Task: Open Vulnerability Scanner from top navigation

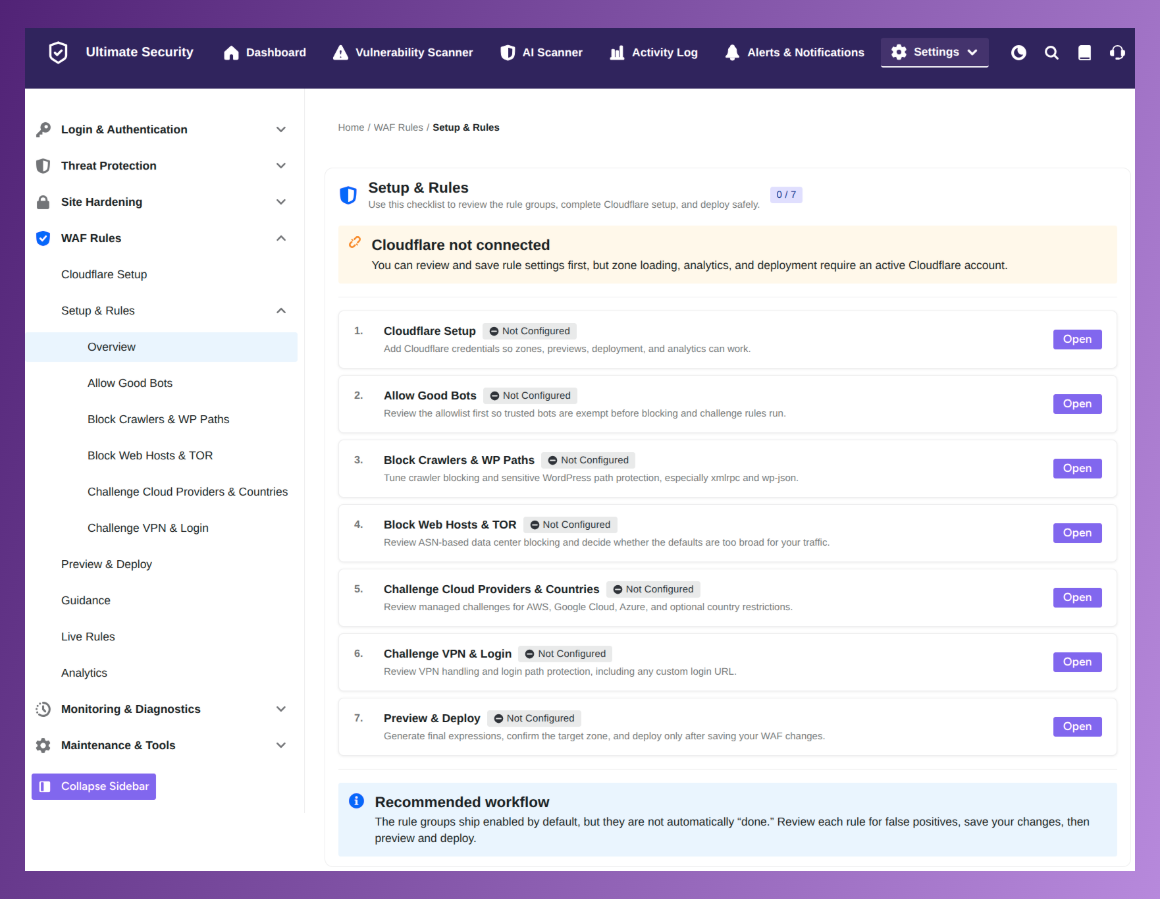Action: point(402,53)
